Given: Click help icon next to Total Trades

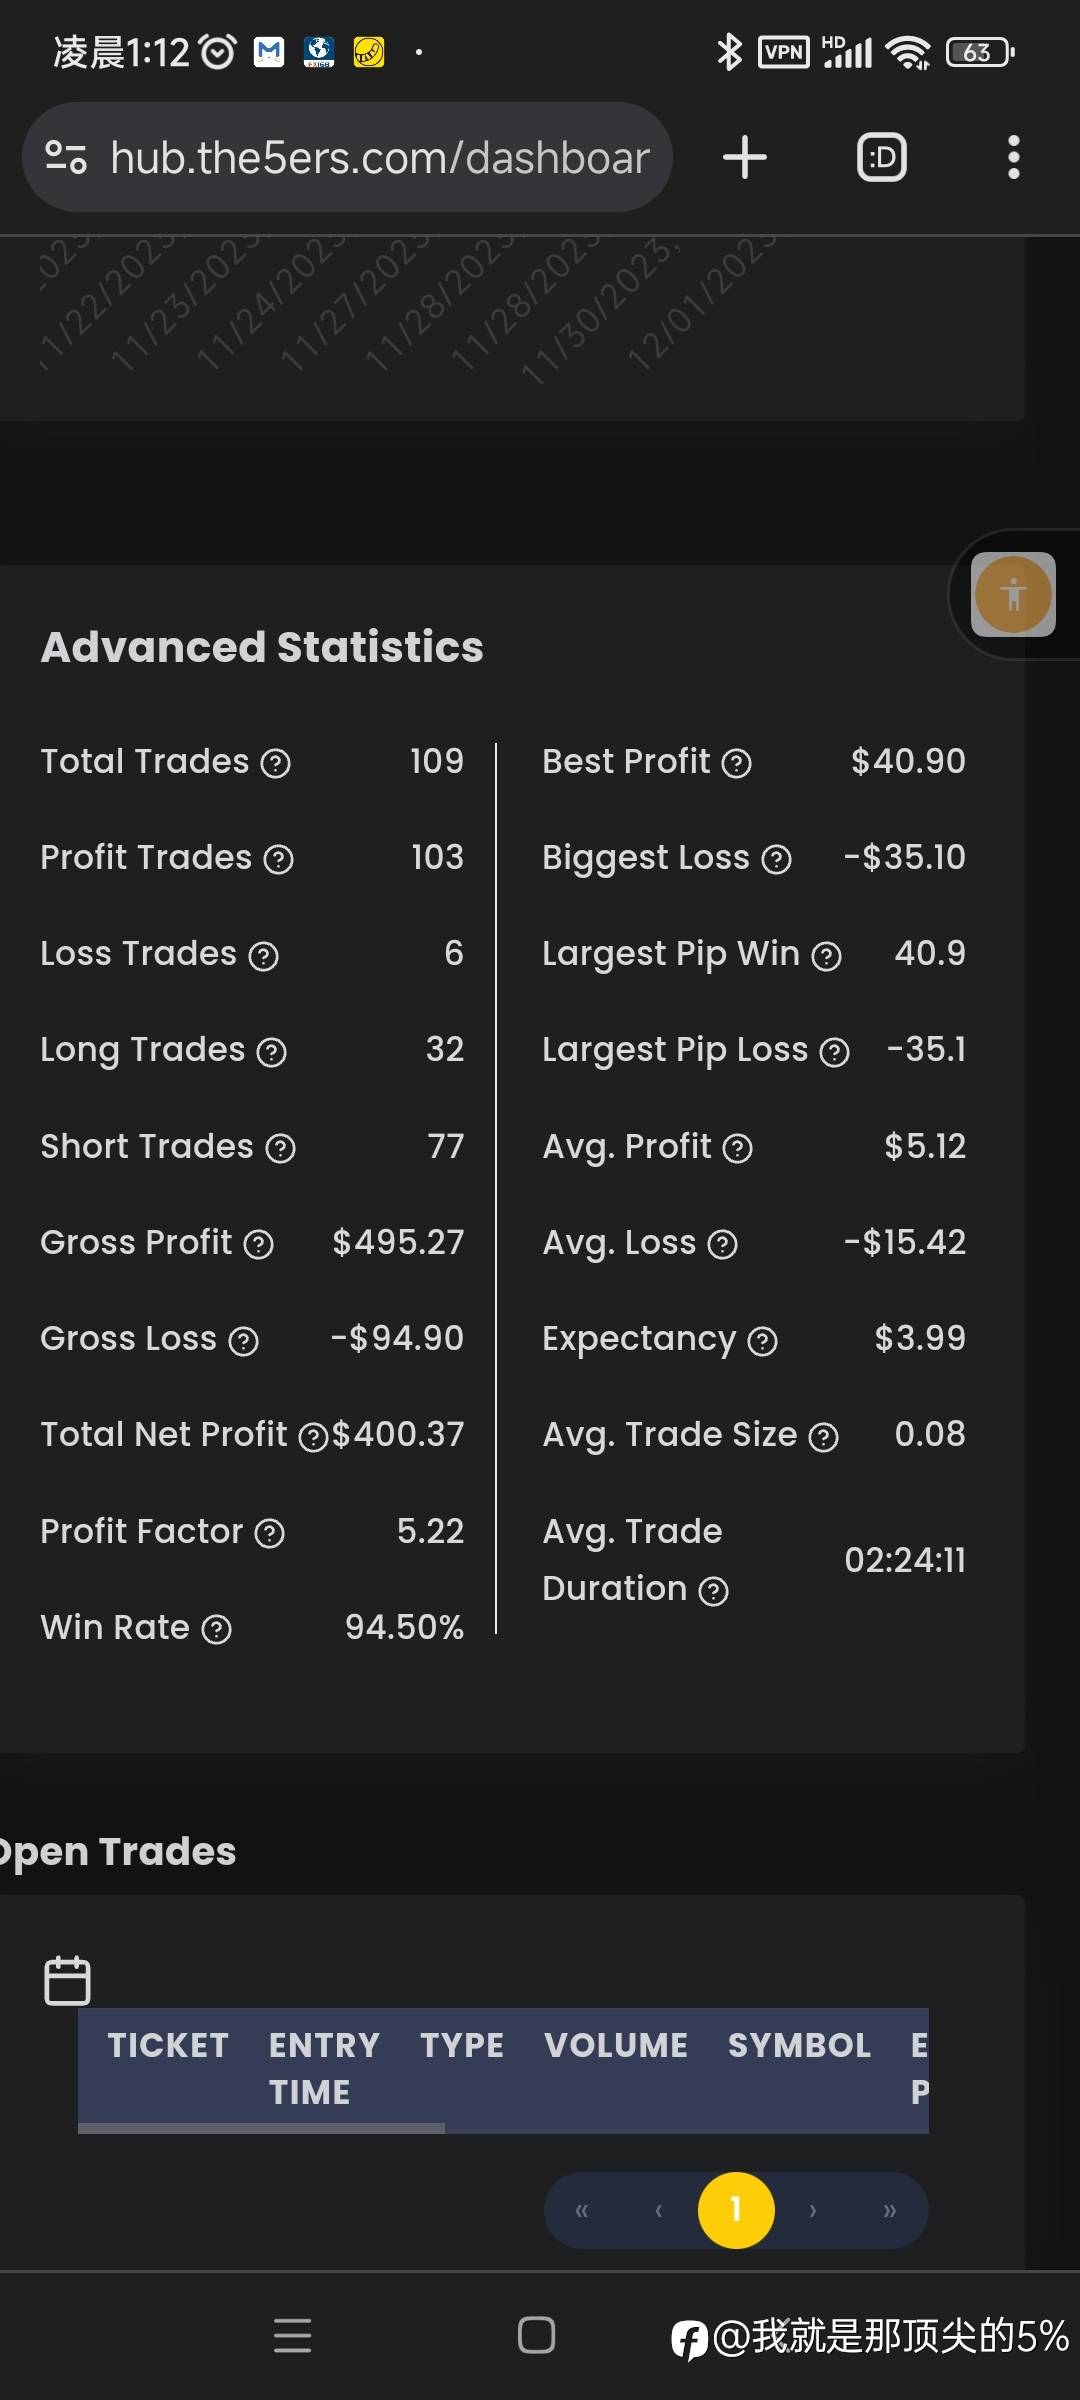Looking at the screenshot, I should [276, 764].
